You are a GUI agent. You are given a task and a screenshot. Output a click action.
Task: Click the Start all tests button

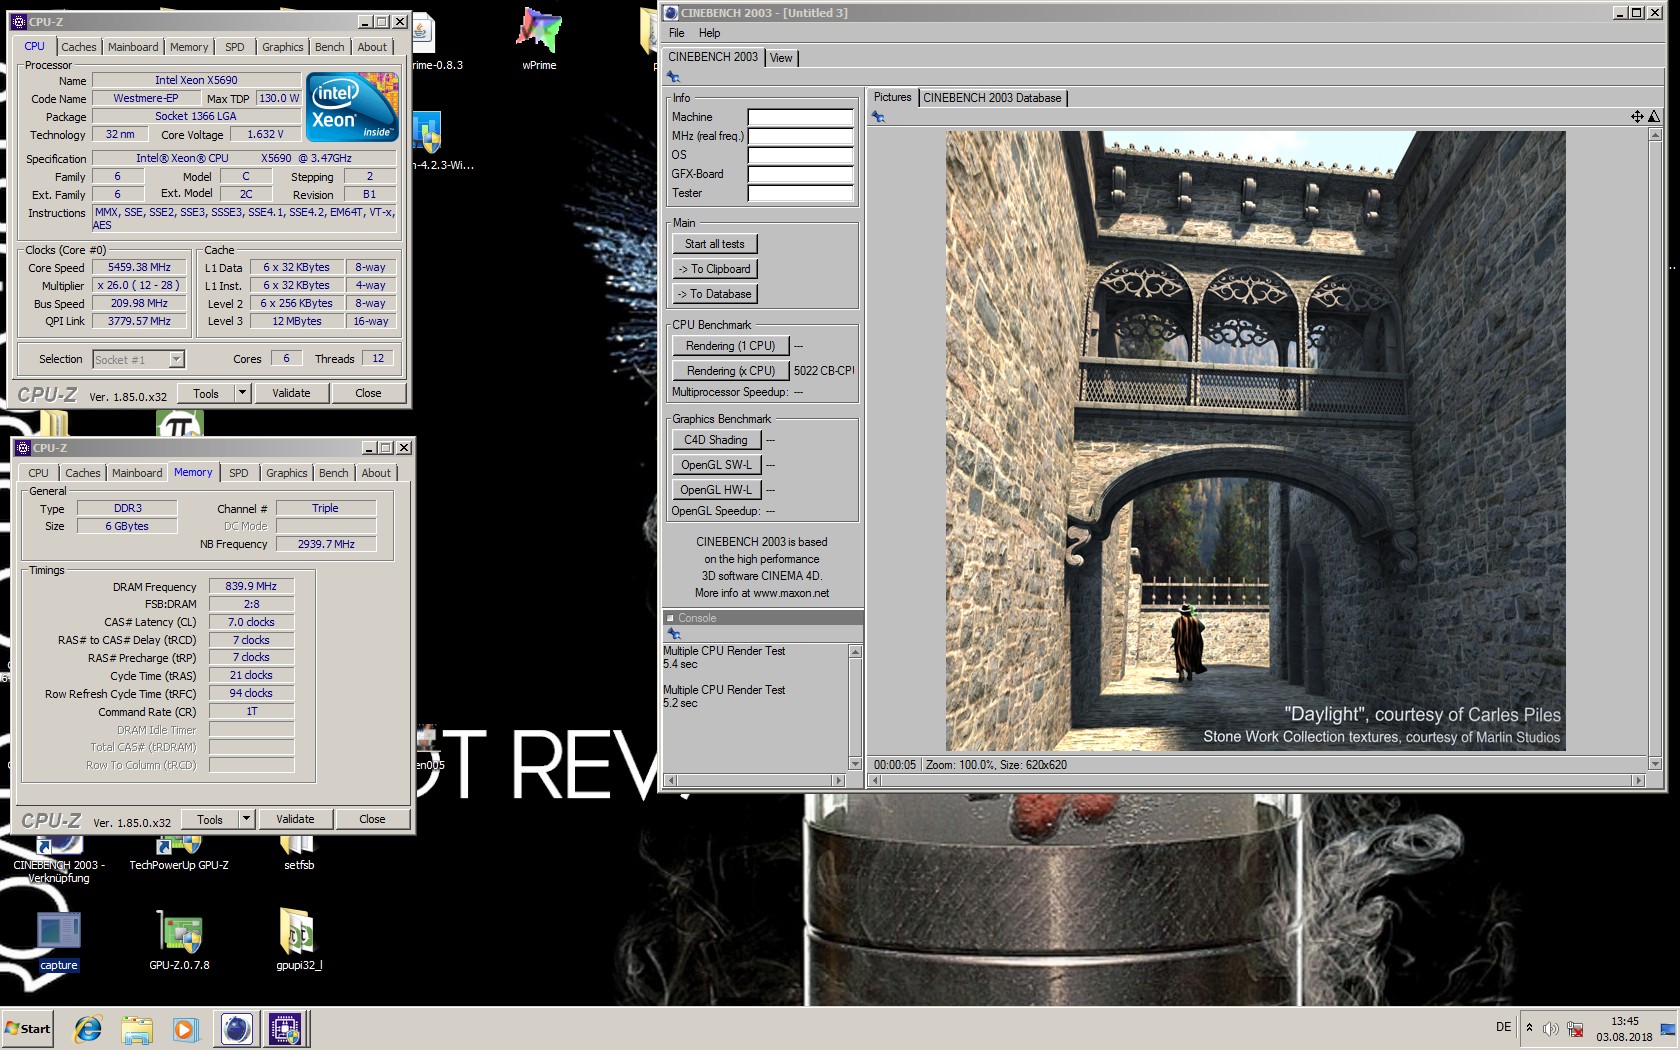coord(715,244)
